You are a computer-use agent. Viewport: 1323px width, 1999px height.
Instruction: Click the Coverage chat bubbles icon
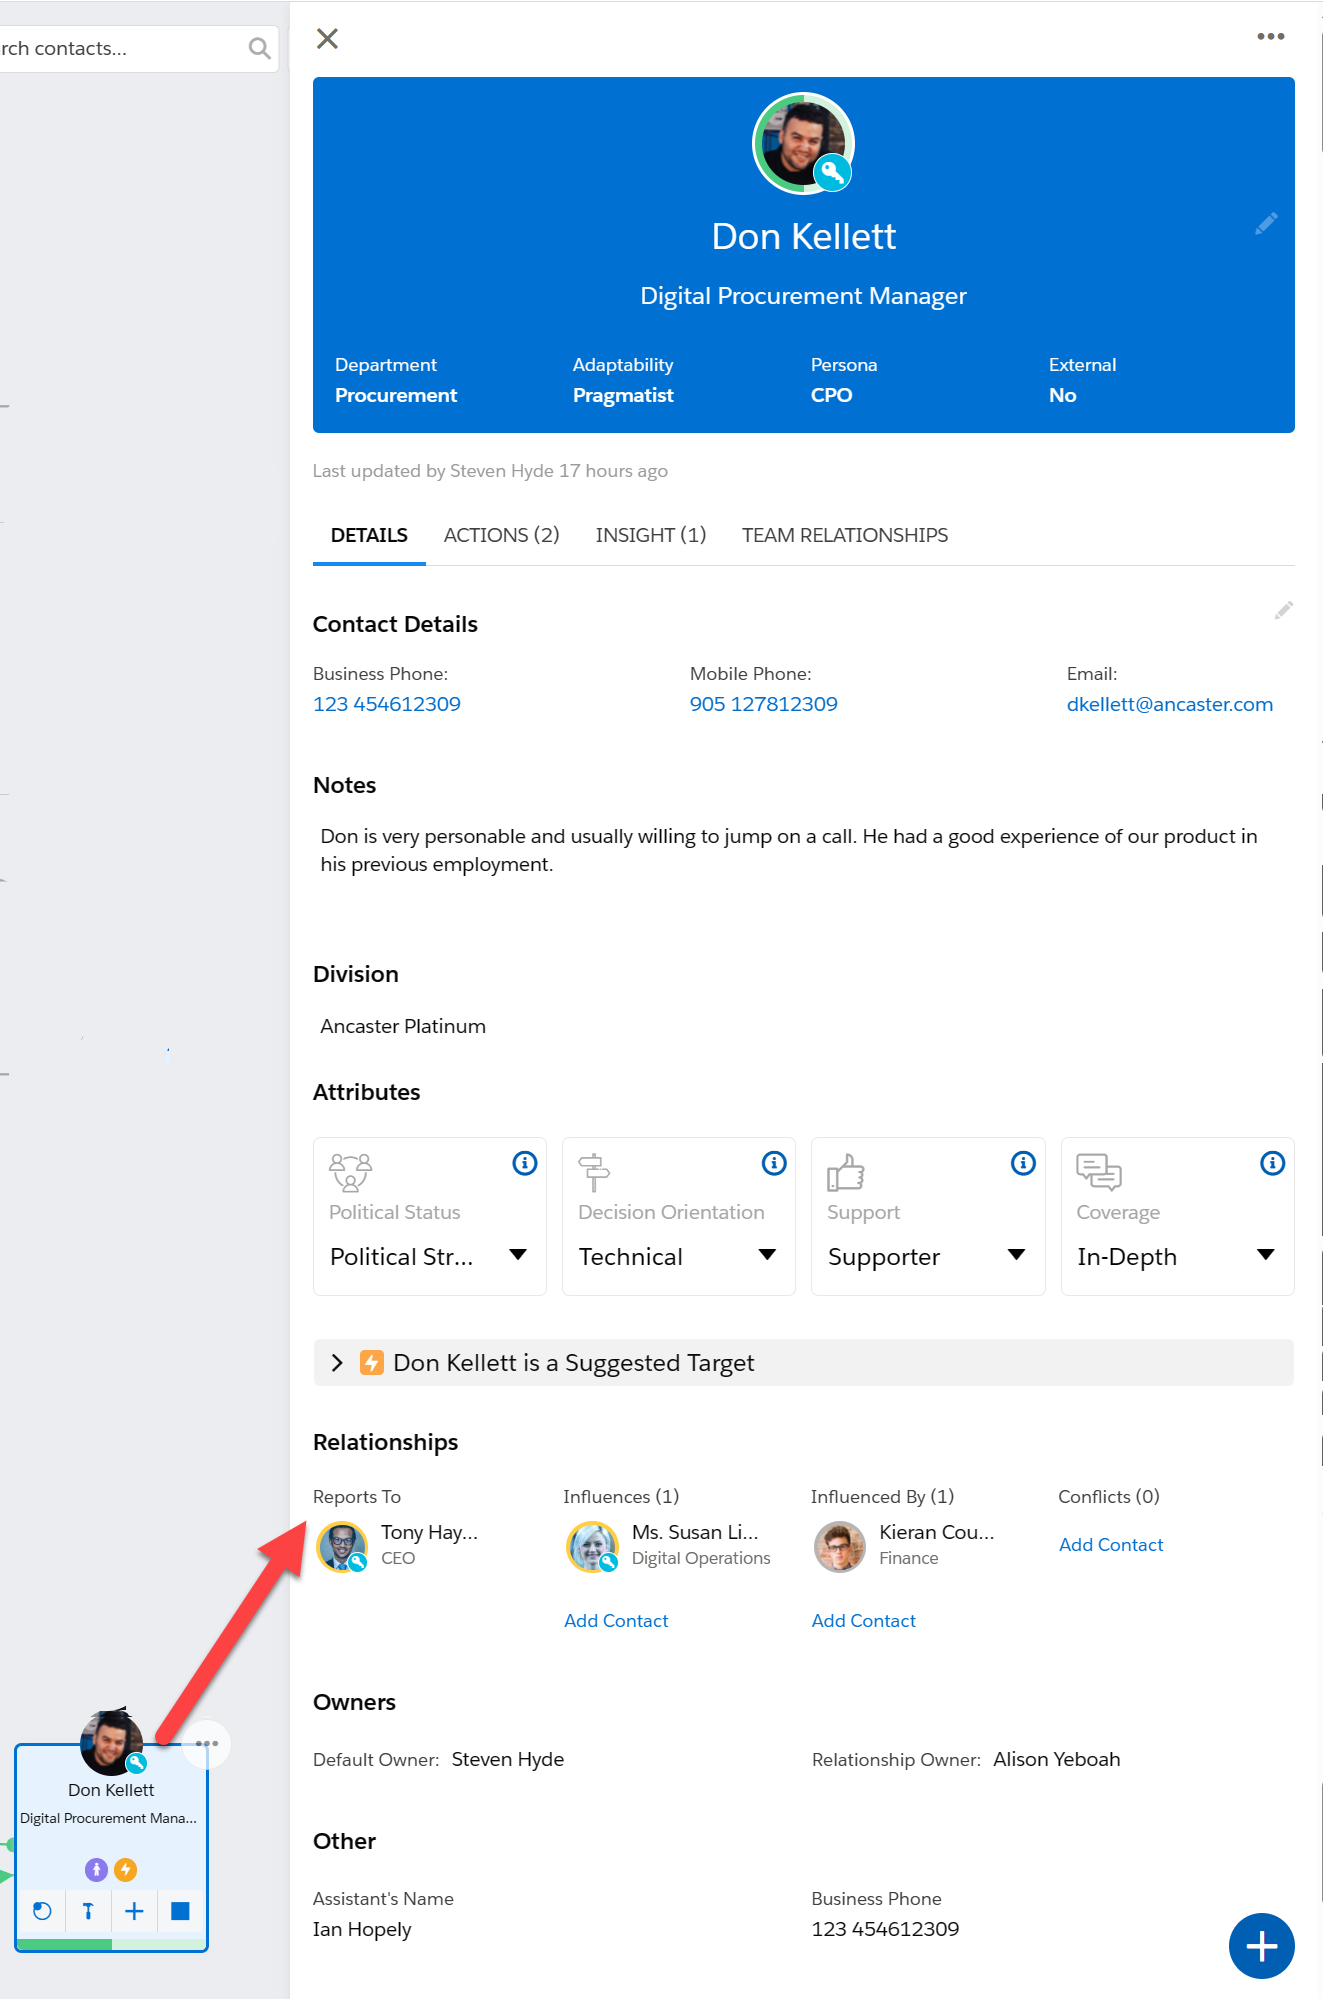[x=1098, y=1172]
